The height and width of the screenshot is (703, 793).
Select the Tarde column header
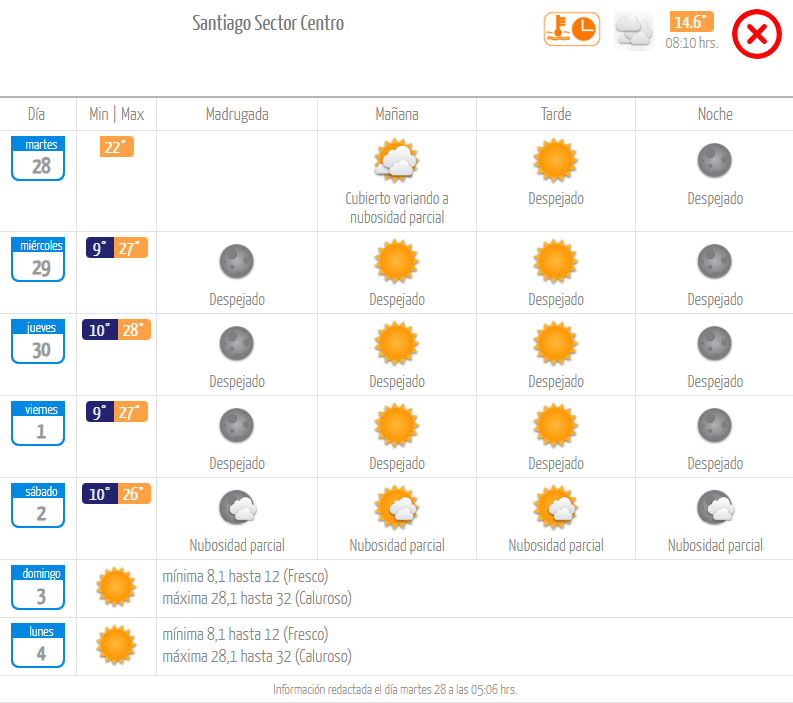coord(556,114)
